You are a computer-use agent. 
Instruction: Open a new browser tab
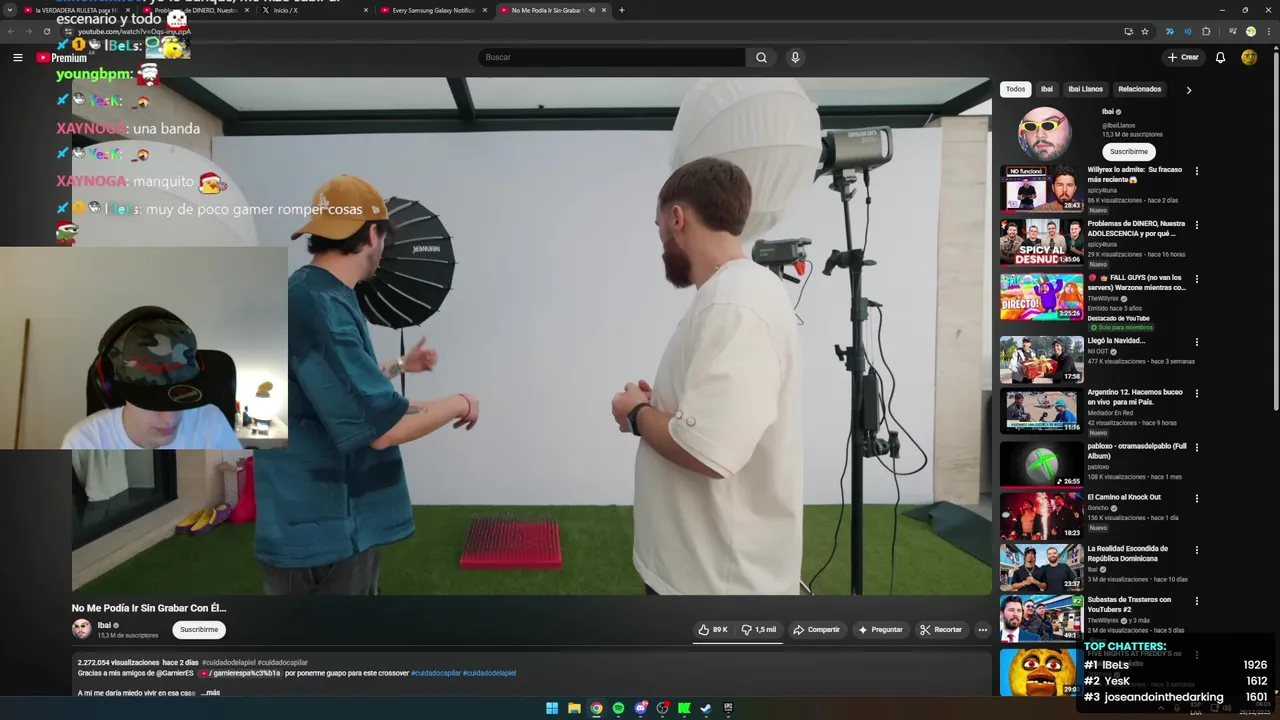[x=621, y=10]
